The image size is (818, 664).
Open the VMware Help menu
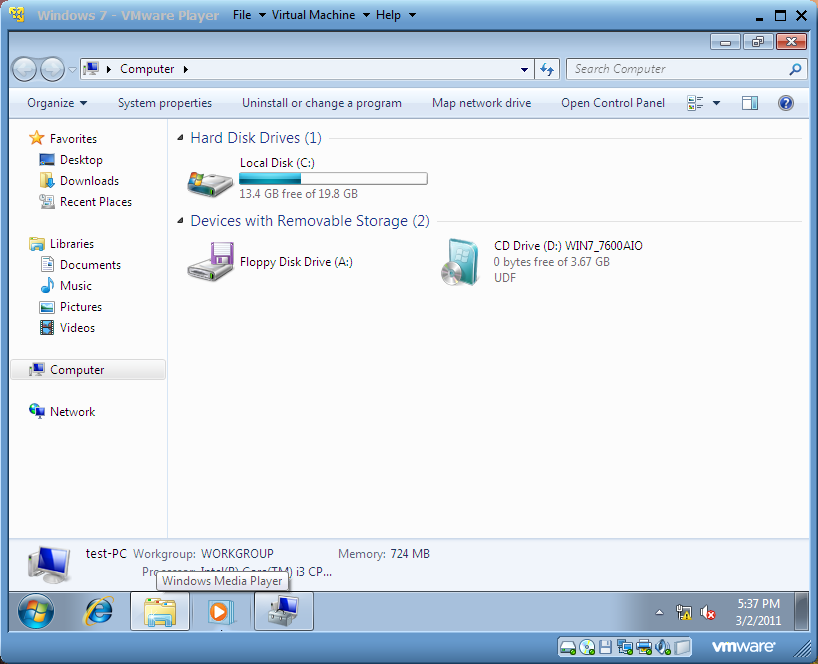395,15
